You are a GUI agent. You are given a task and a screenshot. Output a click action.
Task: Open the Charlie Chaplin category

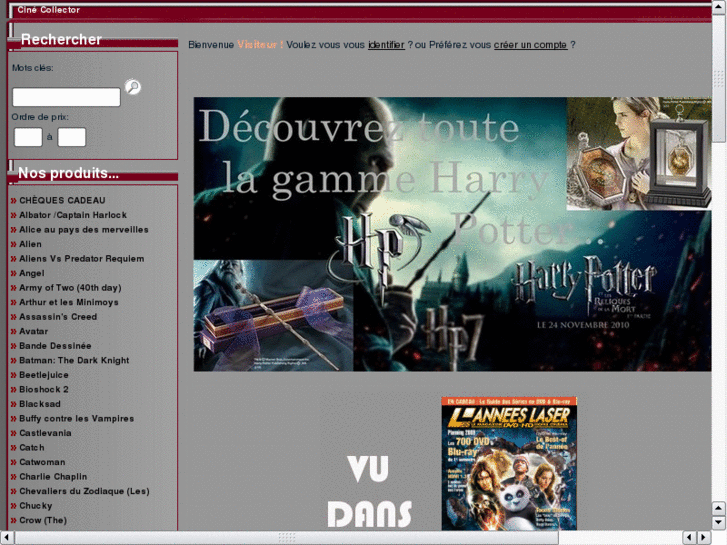tap(53, 476)
